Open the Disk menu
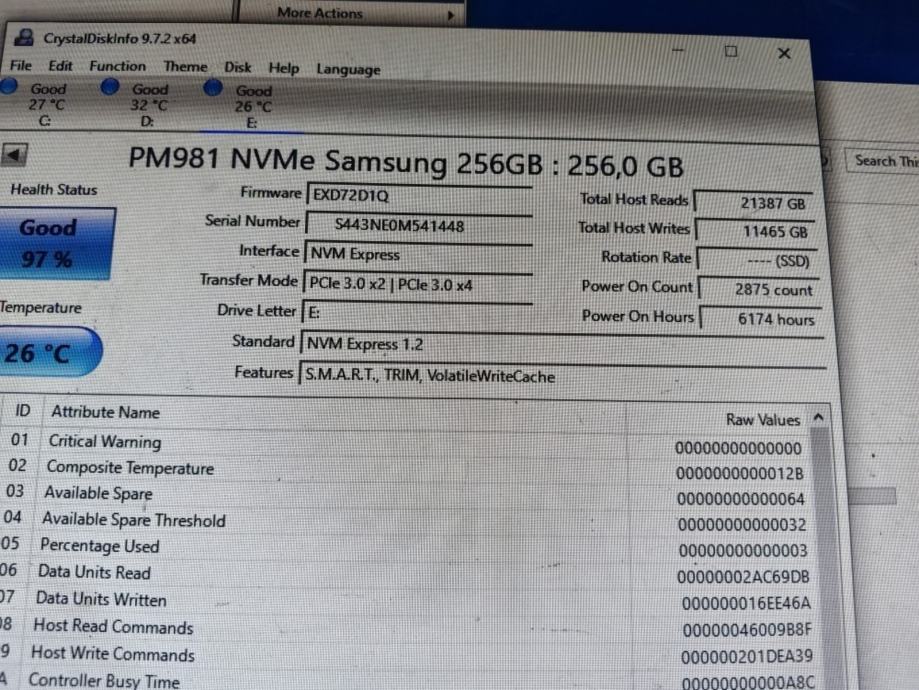This screenshot has width=919, height=690. tap(237, 67)
